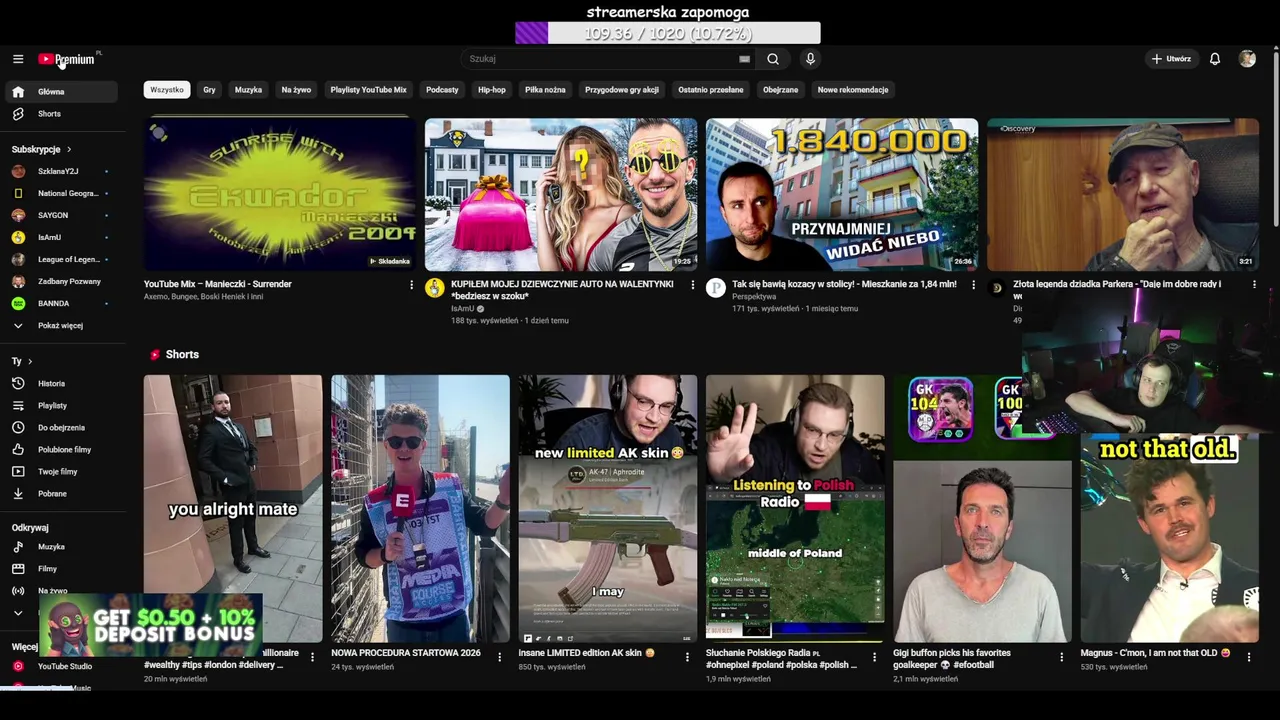Click the YouTube Premium logo

coord(67,59)
